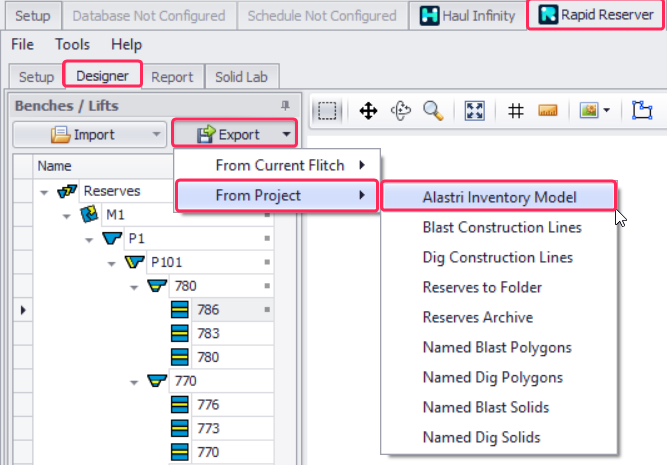Click the 780 flitch icon
The width and height of the screenshot is (667, 465).
[180, 357]
